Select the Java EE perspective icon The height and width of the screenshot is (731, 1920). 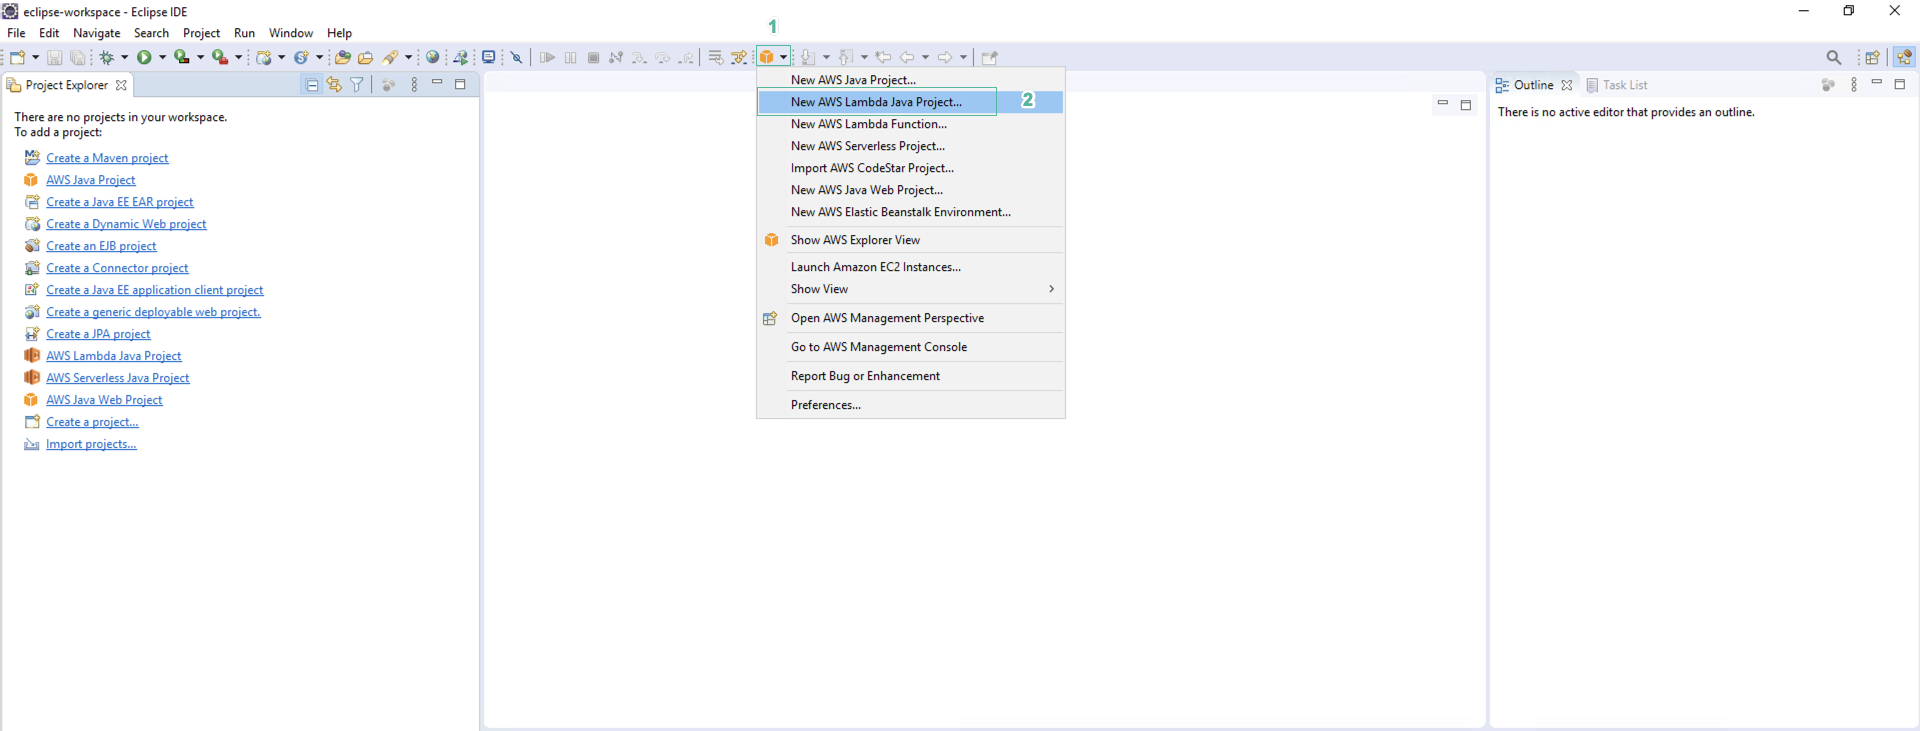click(1905, 57)
